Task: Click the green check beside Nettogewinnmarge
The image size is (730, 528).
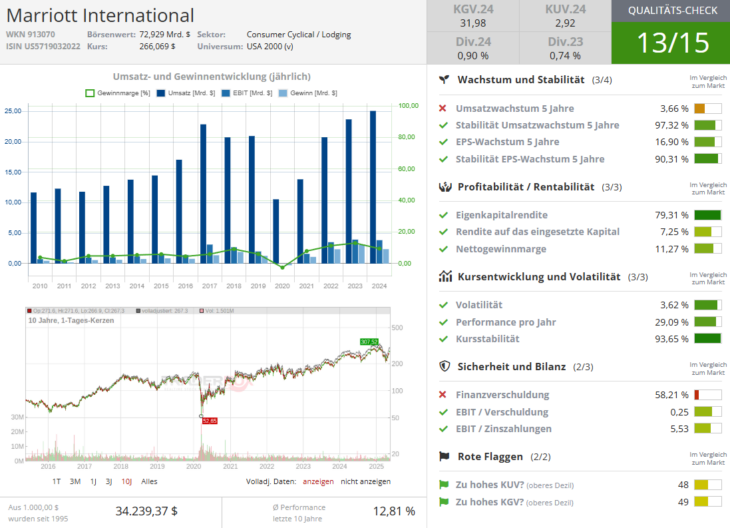Action: 443,249
